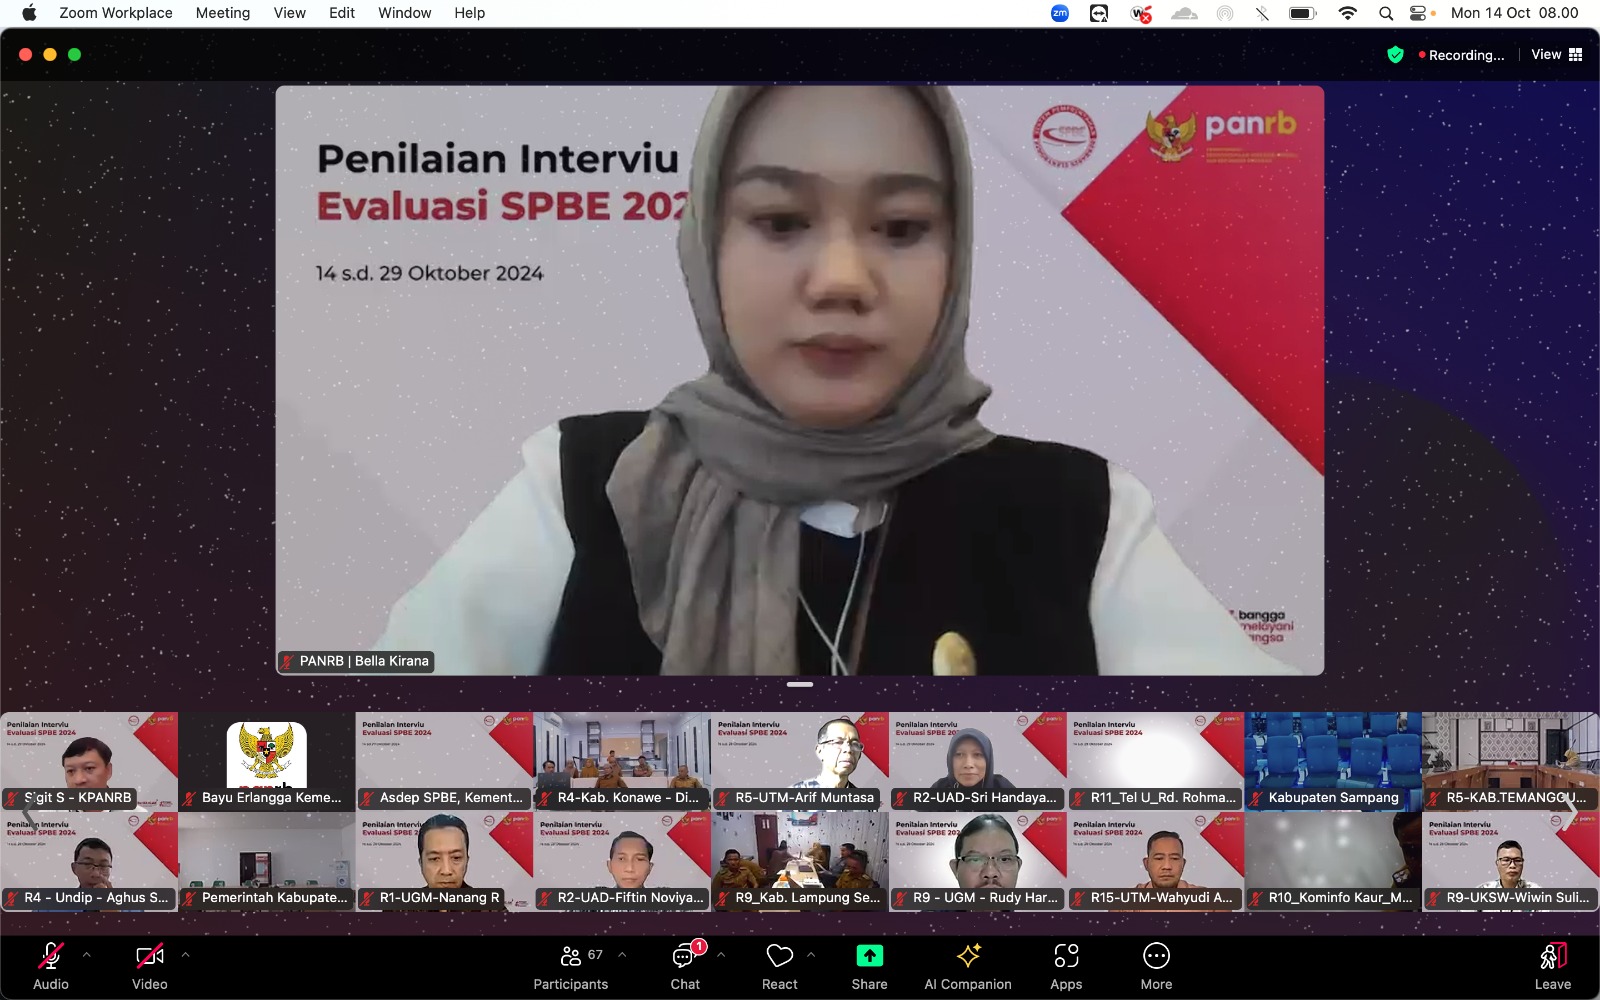Select Bayu Erlangga participant thumbnail
This screenshot has height=1000, width=1600.
(x=267, y=760)
